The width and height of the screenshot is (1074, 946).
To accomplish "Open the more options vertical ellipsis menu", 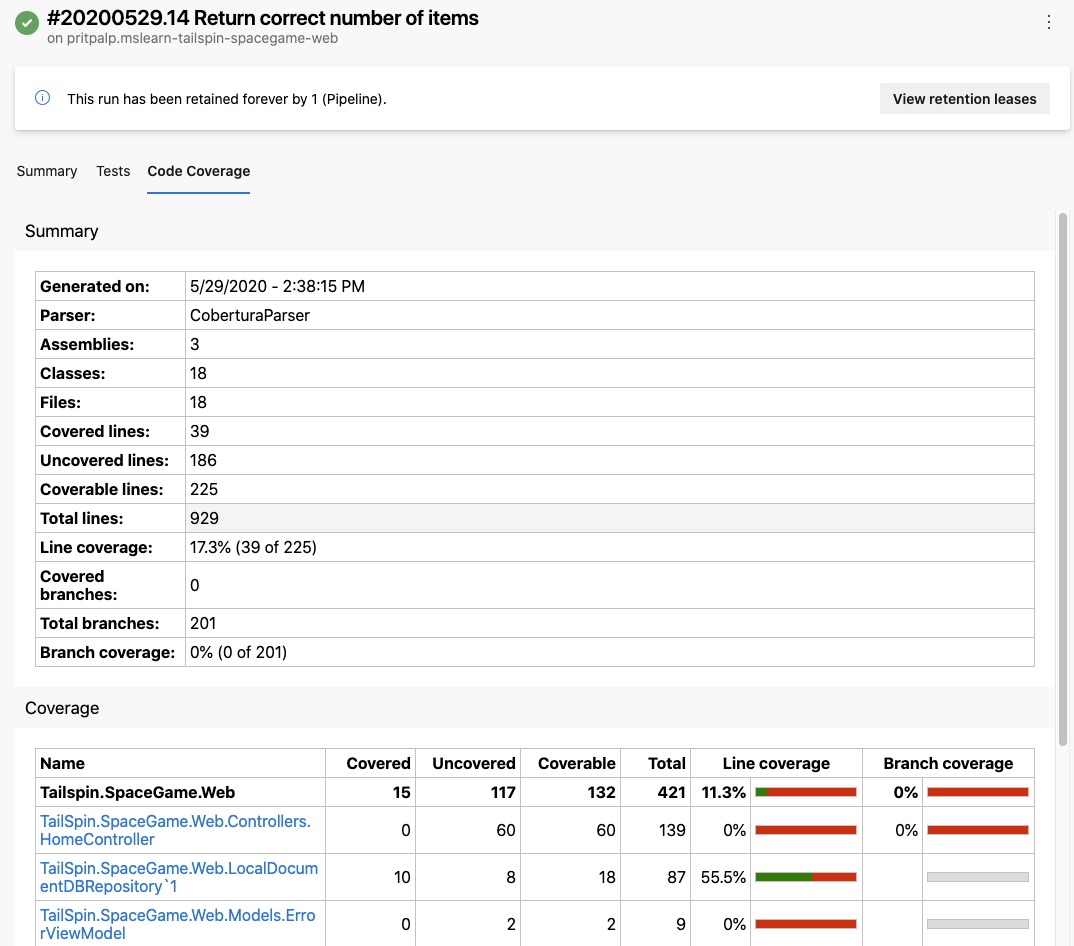I will click(1048, 23).
